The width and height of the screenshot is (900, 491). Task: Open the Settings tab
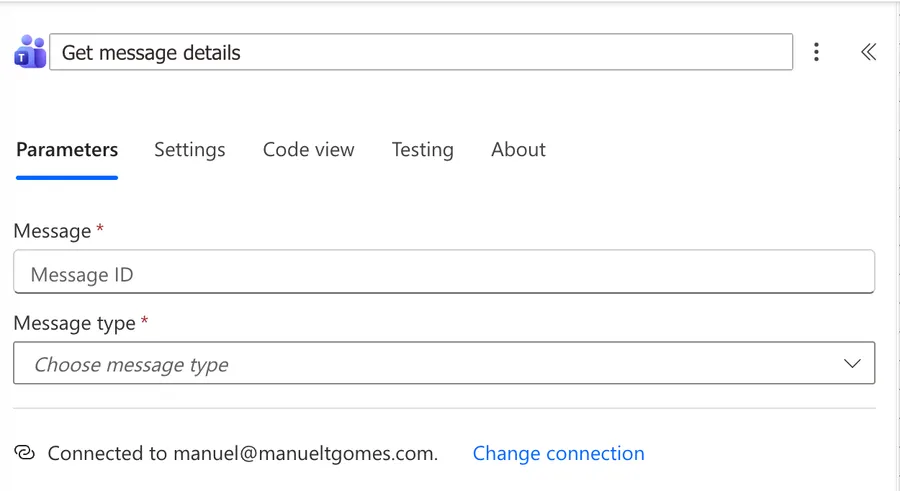[x=189, y=149]
